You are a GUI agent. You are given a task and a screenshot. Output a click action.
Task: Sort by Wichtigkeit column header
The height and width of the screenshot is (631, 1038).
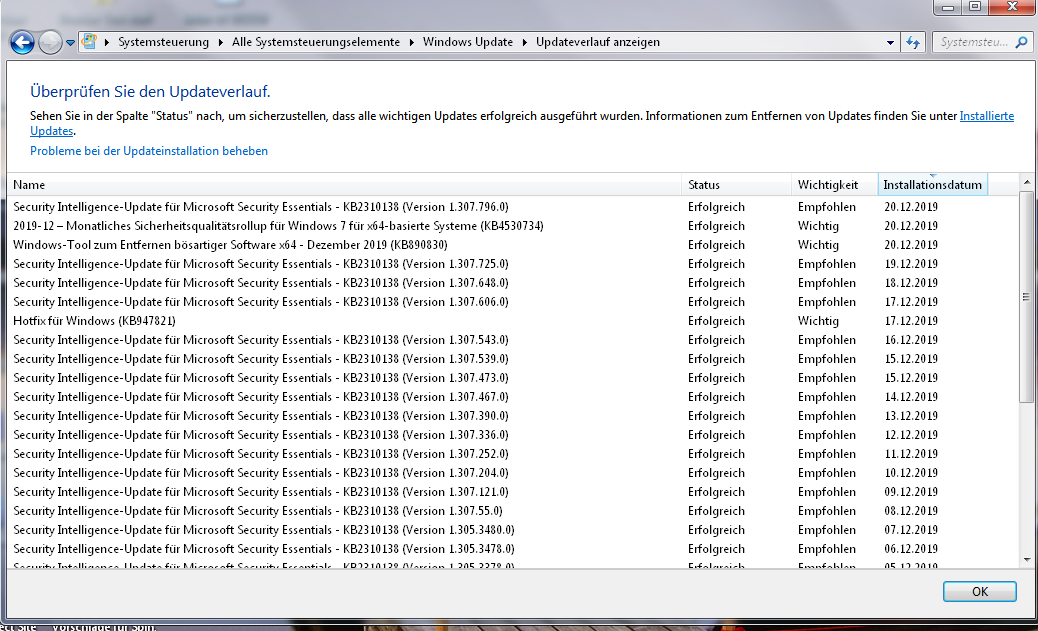point(835,185)
